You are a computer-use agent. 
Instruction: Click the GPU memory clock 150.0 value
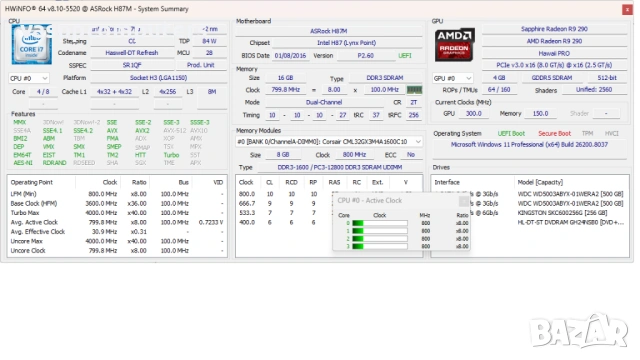(540, 113)
